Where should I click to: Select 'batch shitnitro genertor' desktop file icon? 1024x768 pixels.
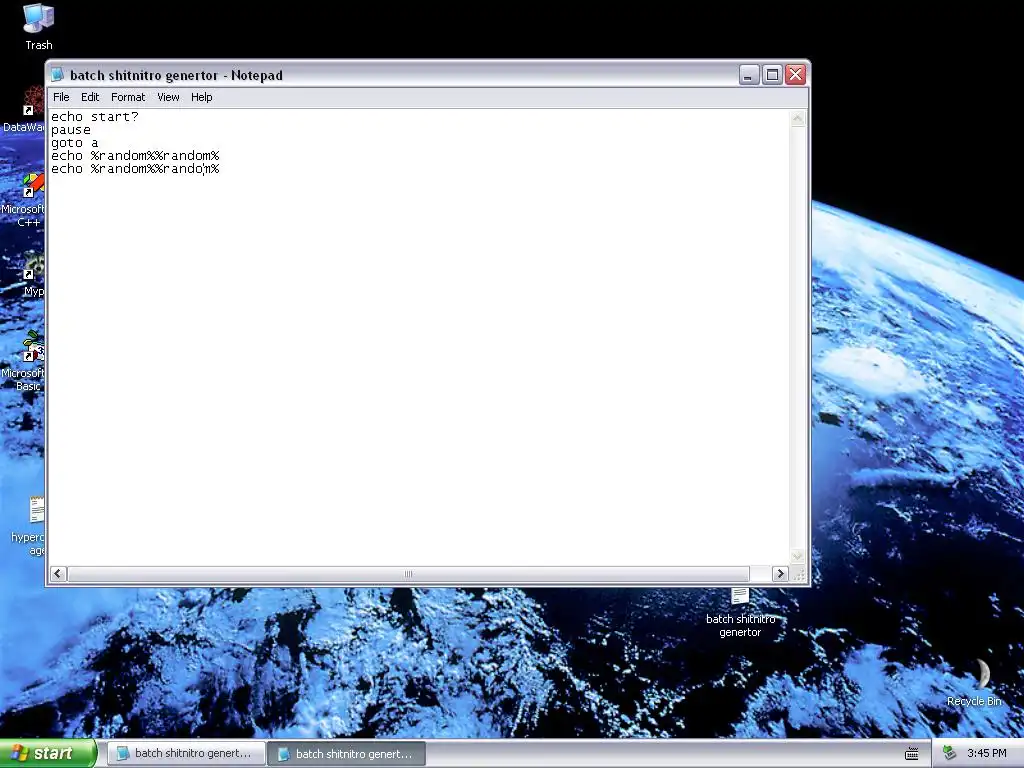click(x=740, y=613)
